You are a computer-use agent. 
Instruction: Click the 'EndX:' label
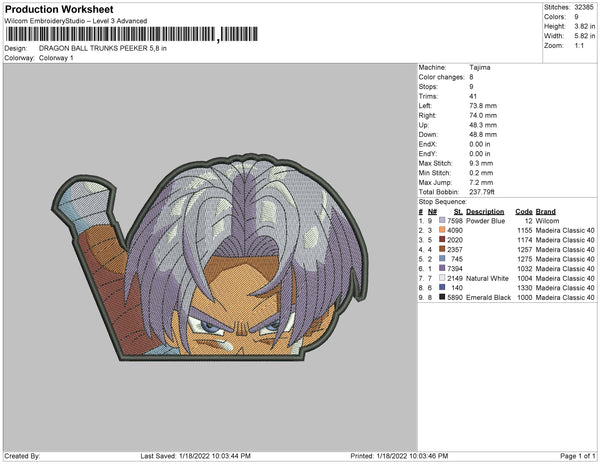coord(427,144)
